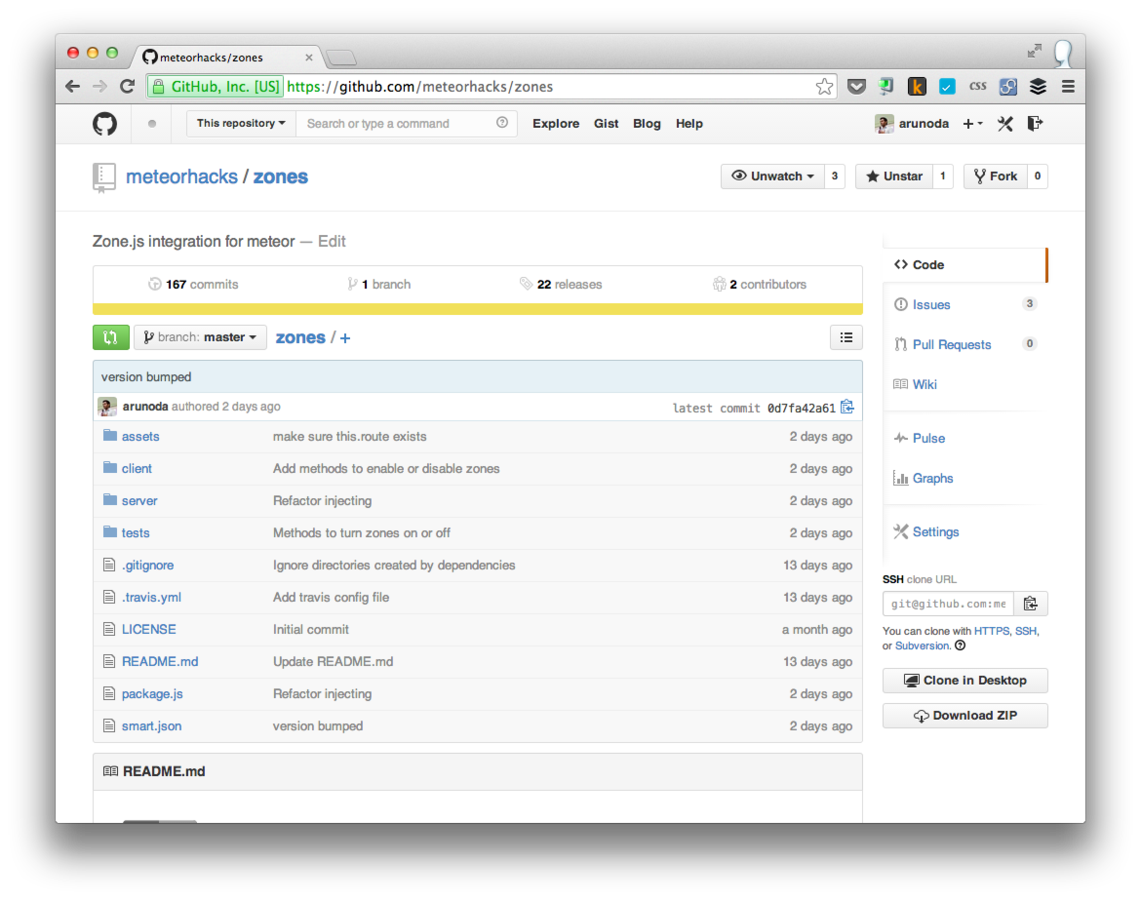Open the create new plus dropdown
The width and height of the screenshot is (1141, 900).
pos(973,124)
